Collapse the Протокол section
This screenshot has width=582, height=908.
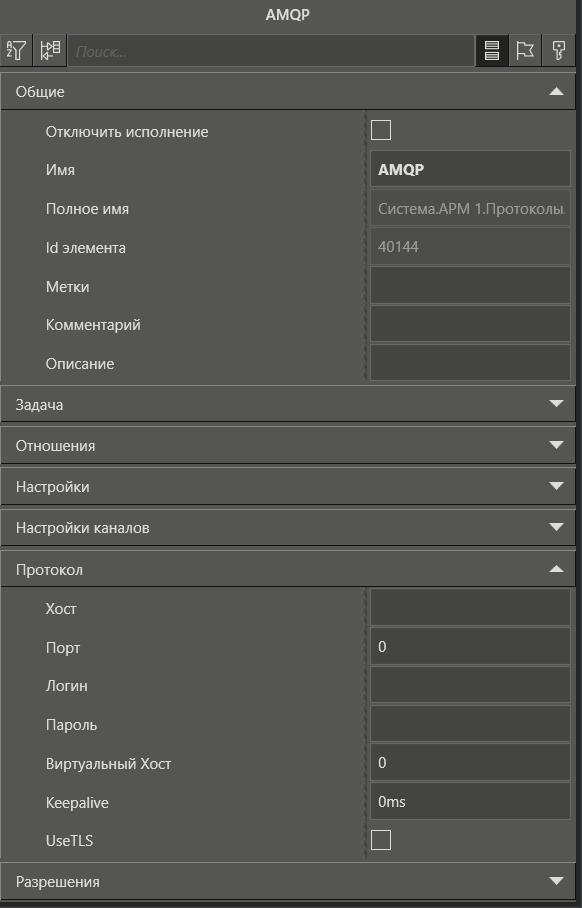(557, 569)
